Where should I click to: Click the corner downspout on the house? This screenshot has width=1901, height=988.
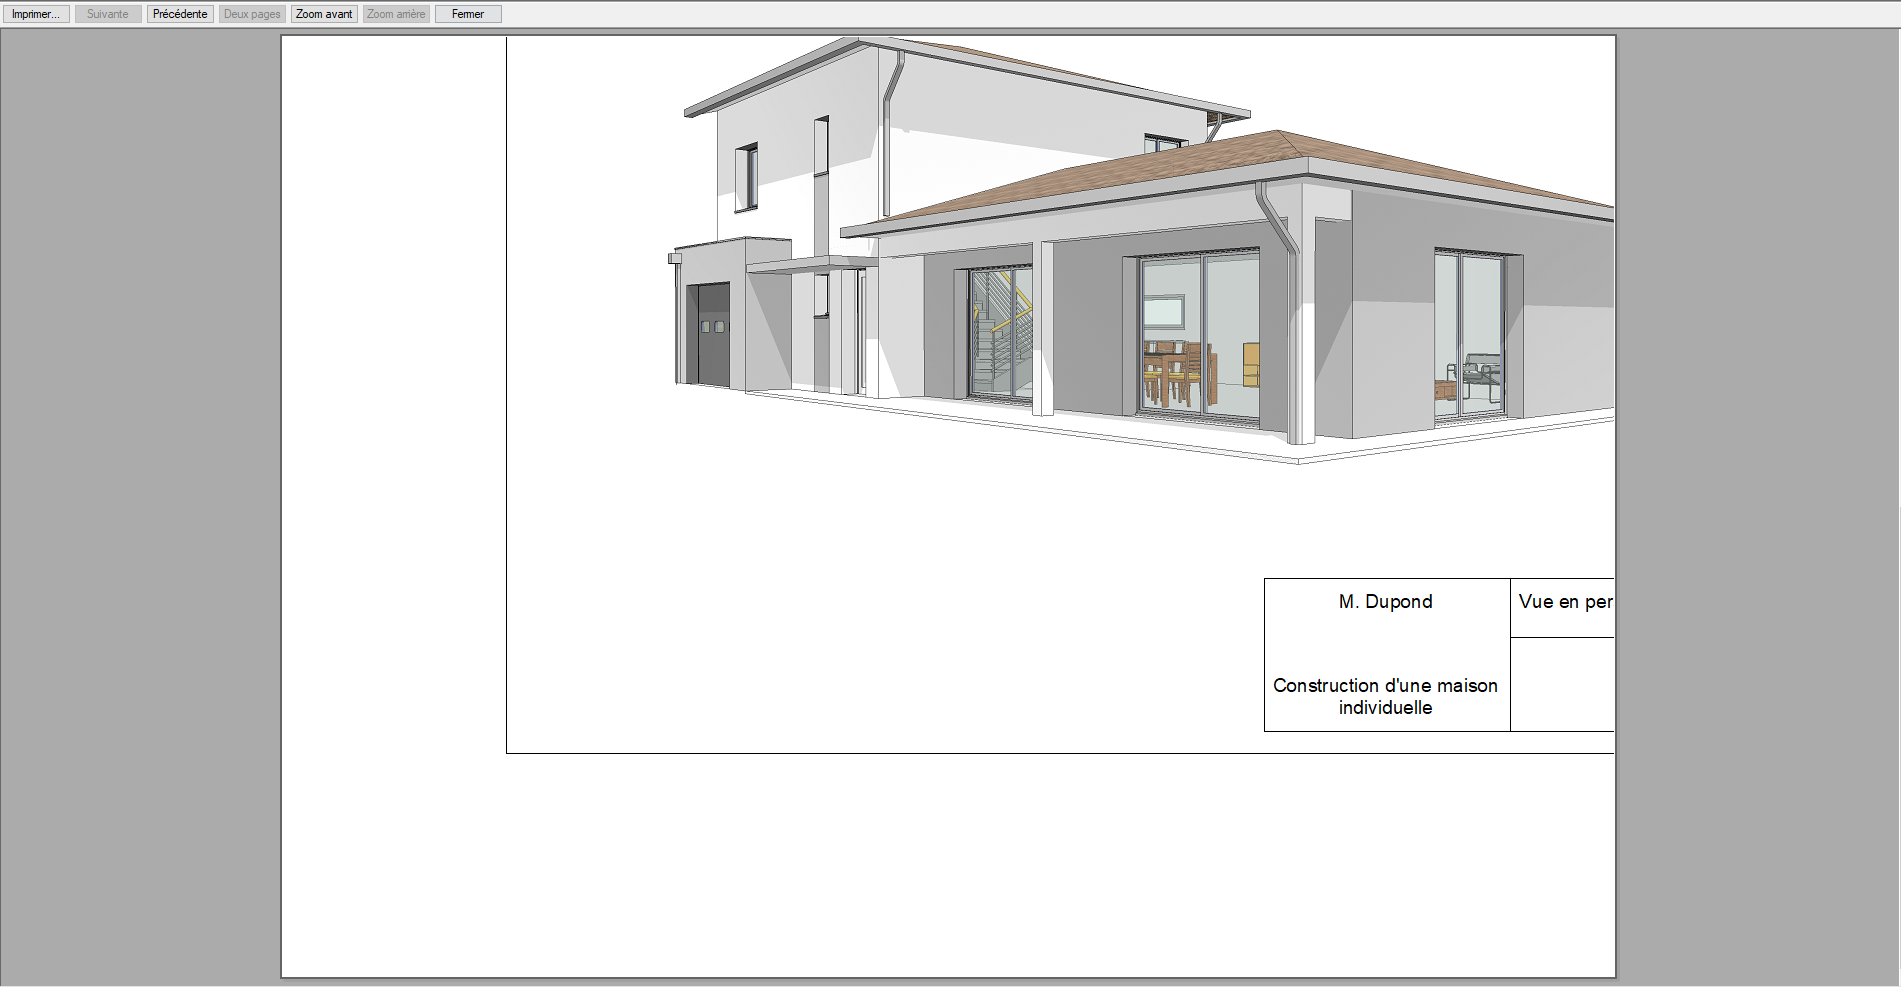point(1293,320)
